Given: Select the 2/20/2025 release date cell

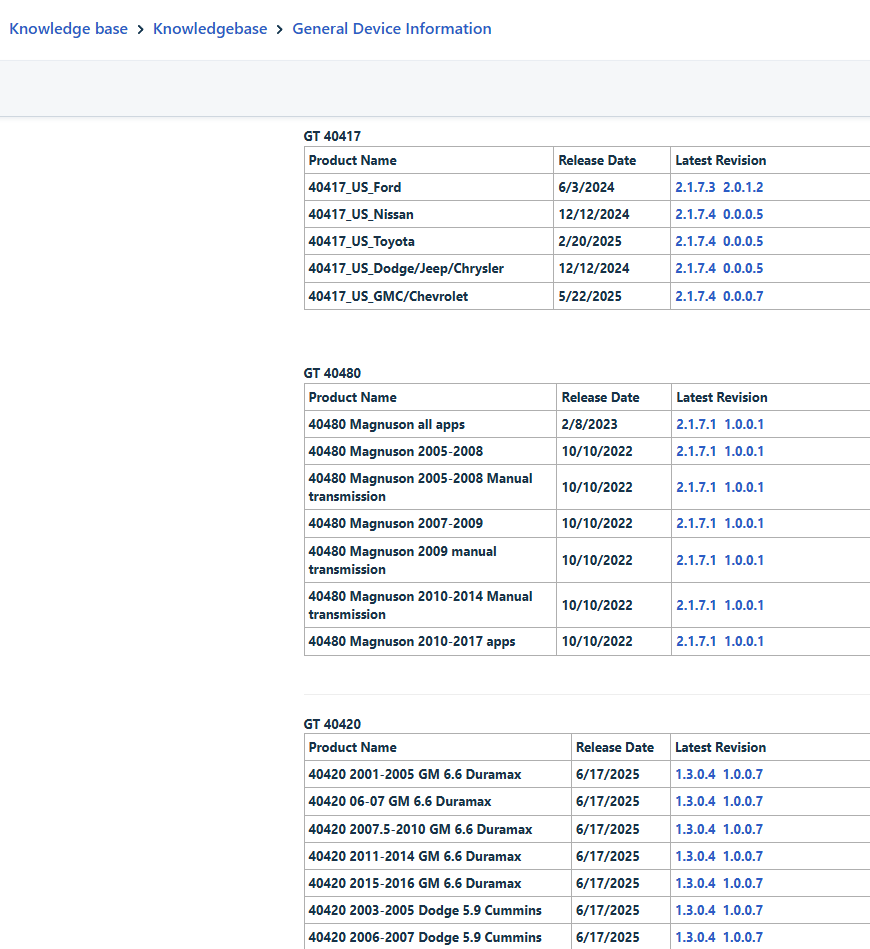Looking at the screenshot, I should pos(611,241).
